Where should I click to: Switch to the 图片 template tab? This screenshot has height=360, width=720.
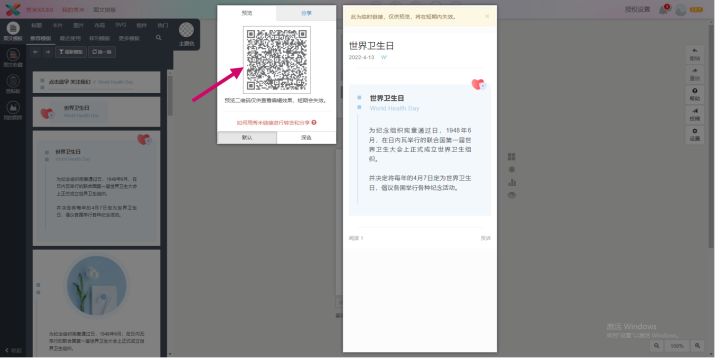click(78, 26)
